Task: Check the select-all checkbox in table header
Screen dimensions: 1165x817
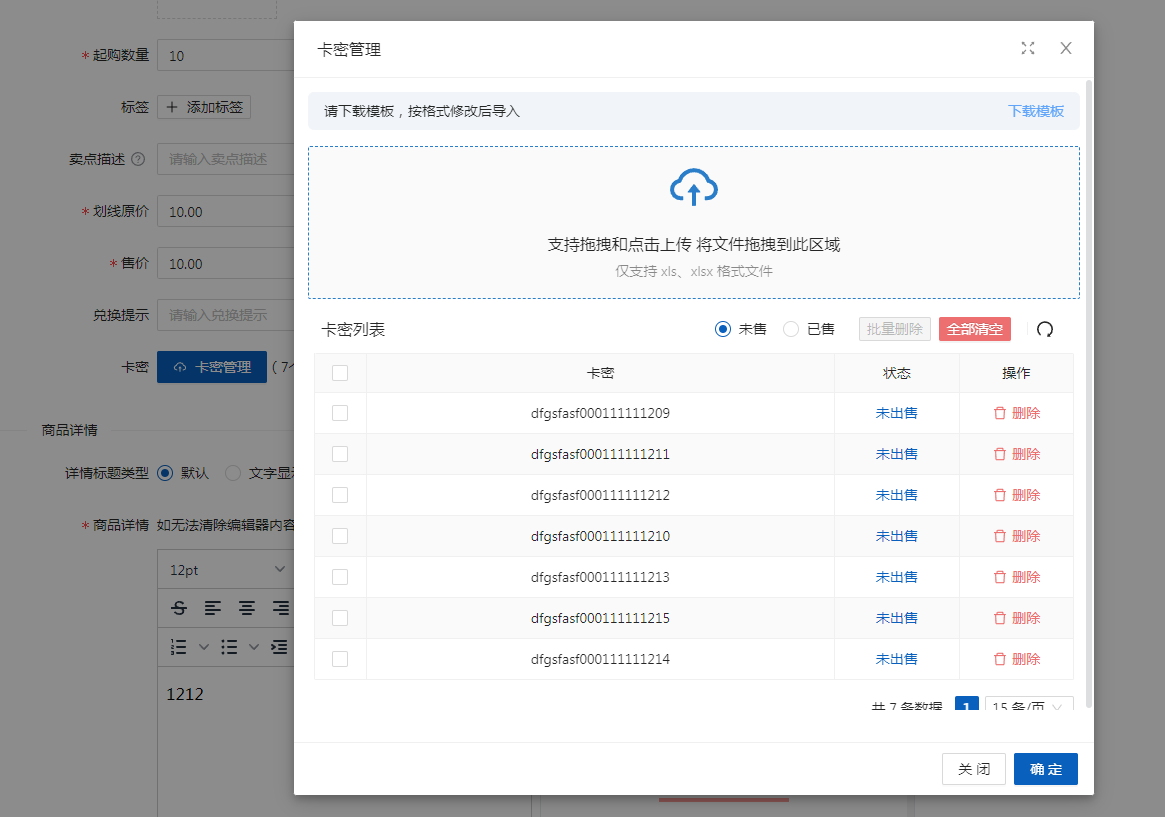Action: [x=340, y=373]
